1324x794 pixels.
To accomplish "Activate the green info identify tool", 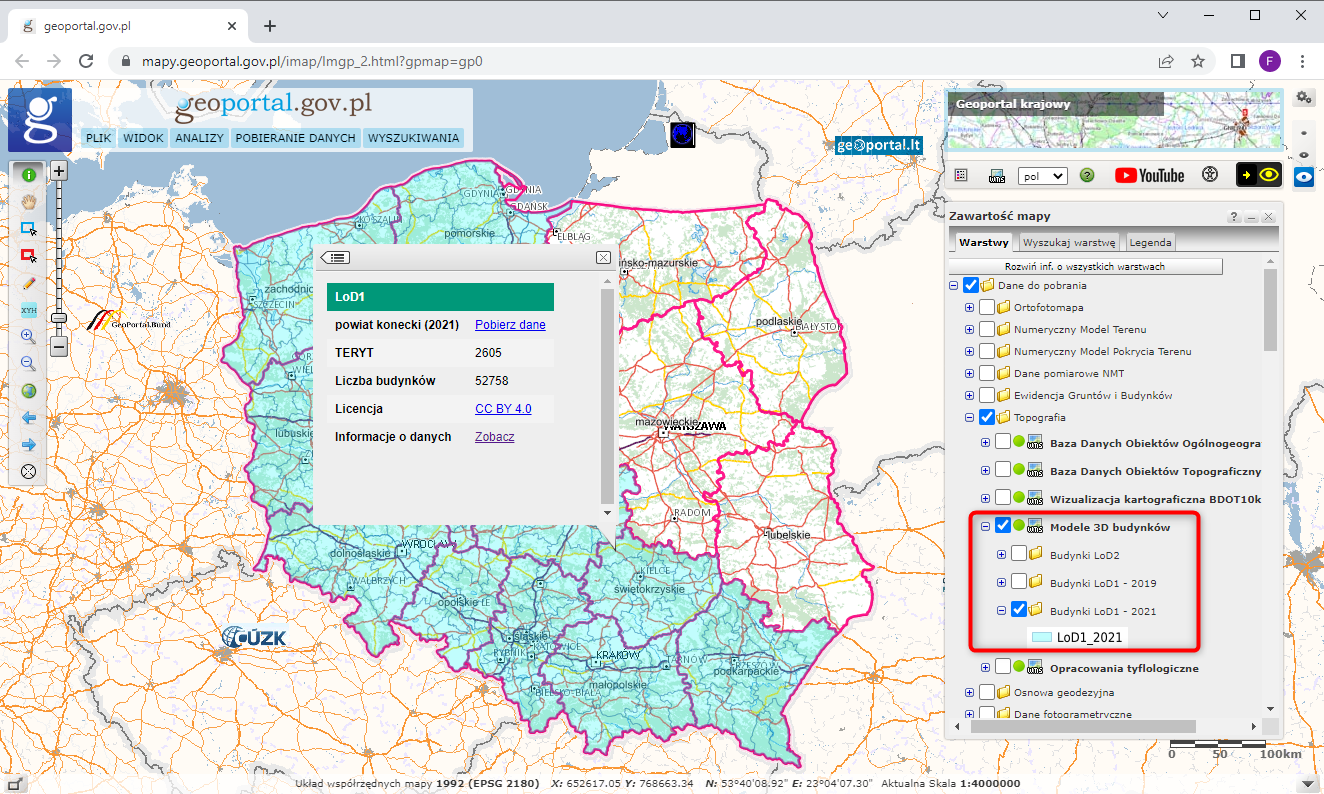I will tap(29, 175).
